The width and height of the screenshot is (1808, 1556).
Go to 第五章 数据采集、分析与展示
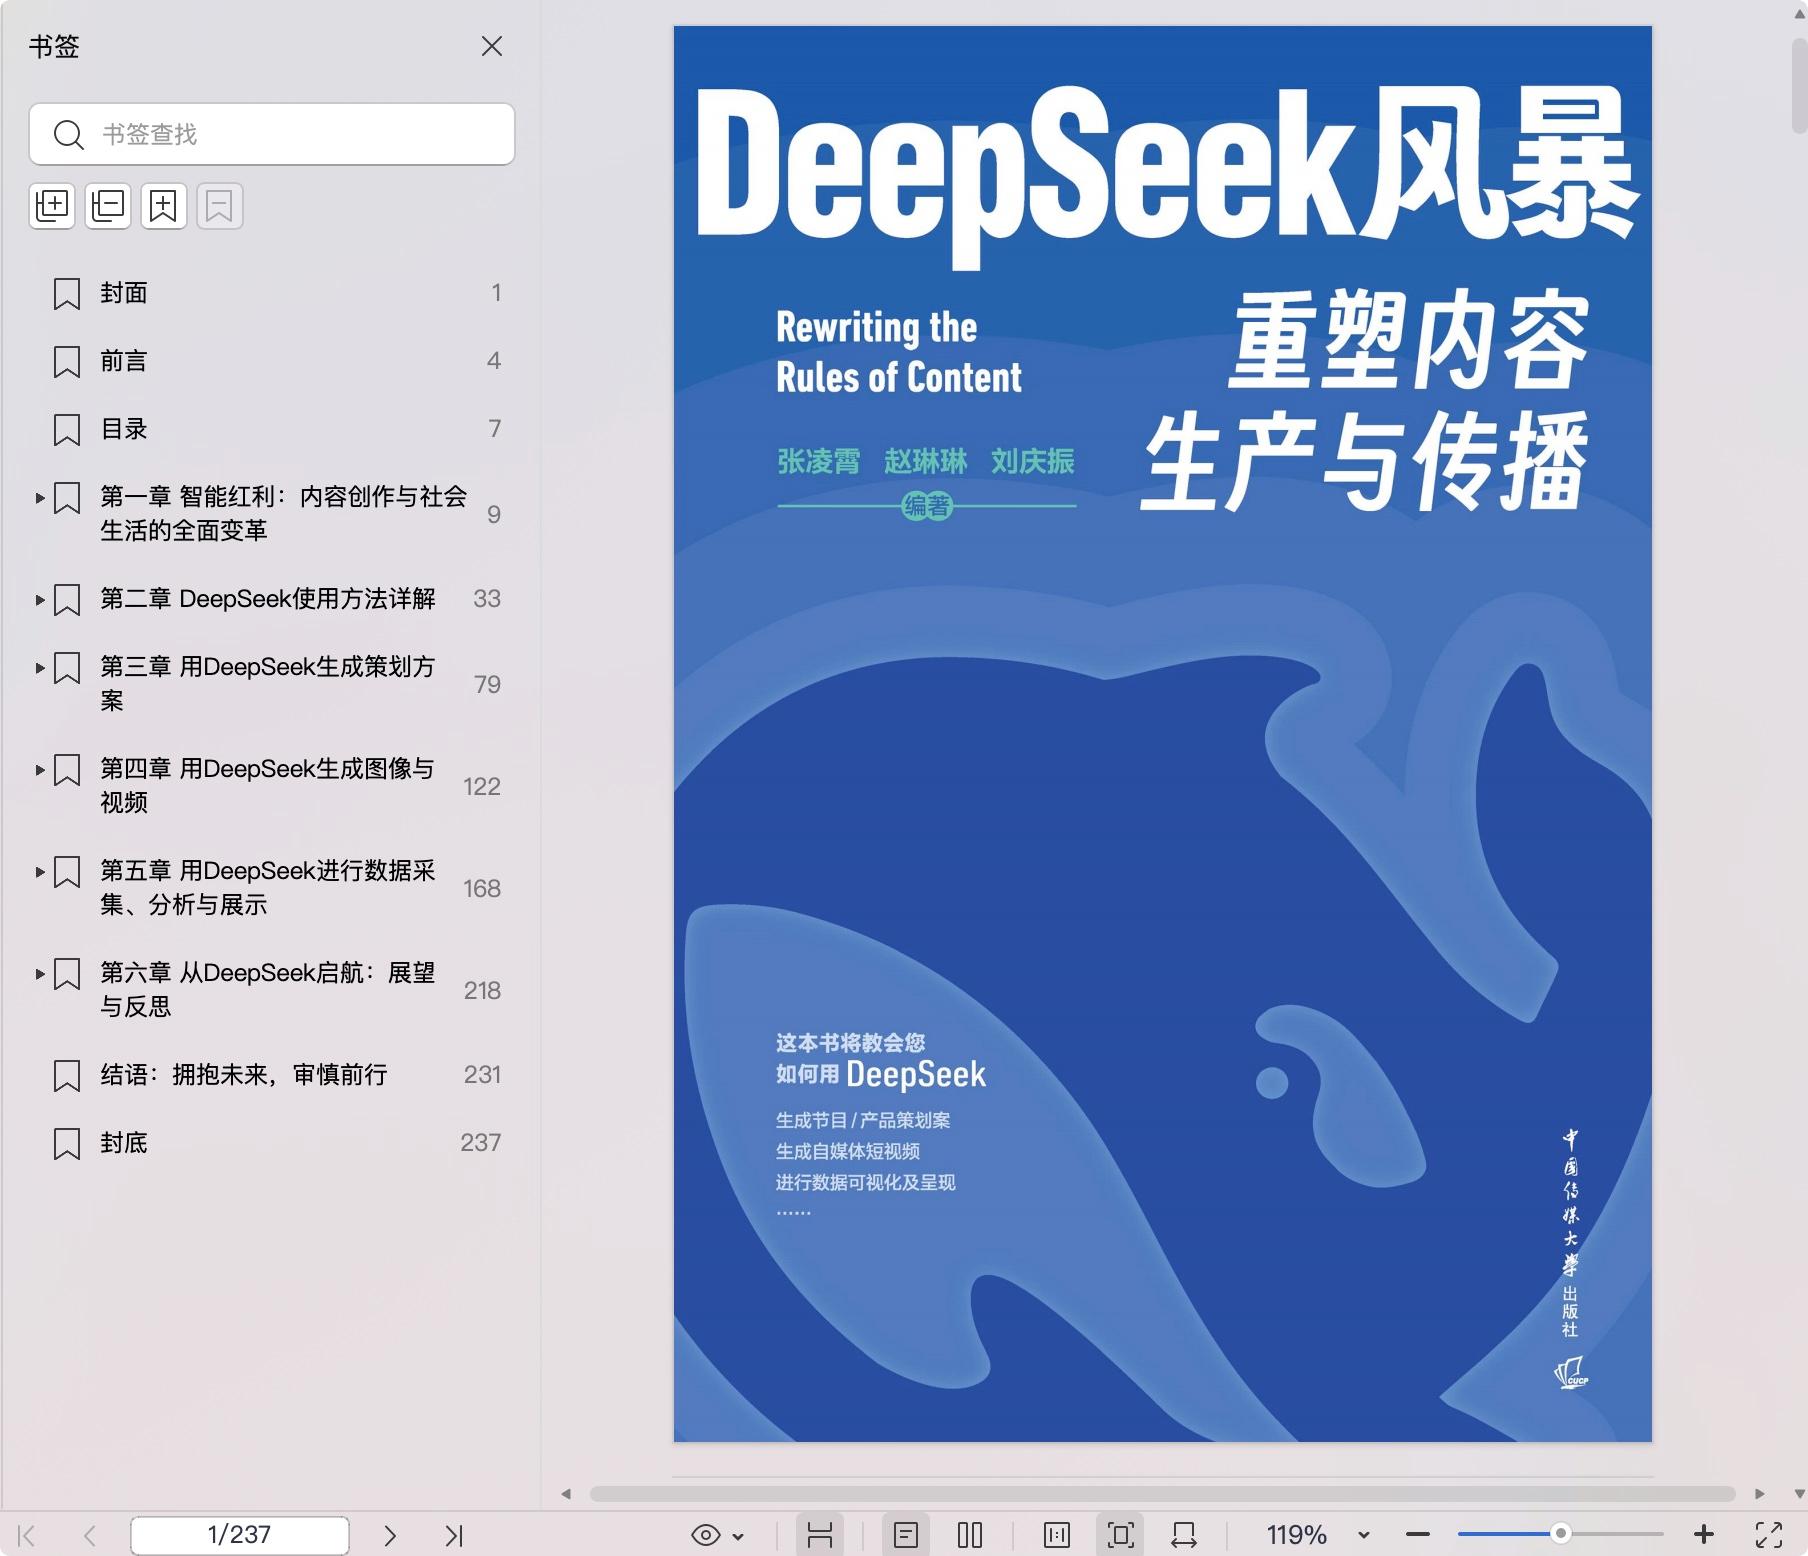(x=268, y=888)
